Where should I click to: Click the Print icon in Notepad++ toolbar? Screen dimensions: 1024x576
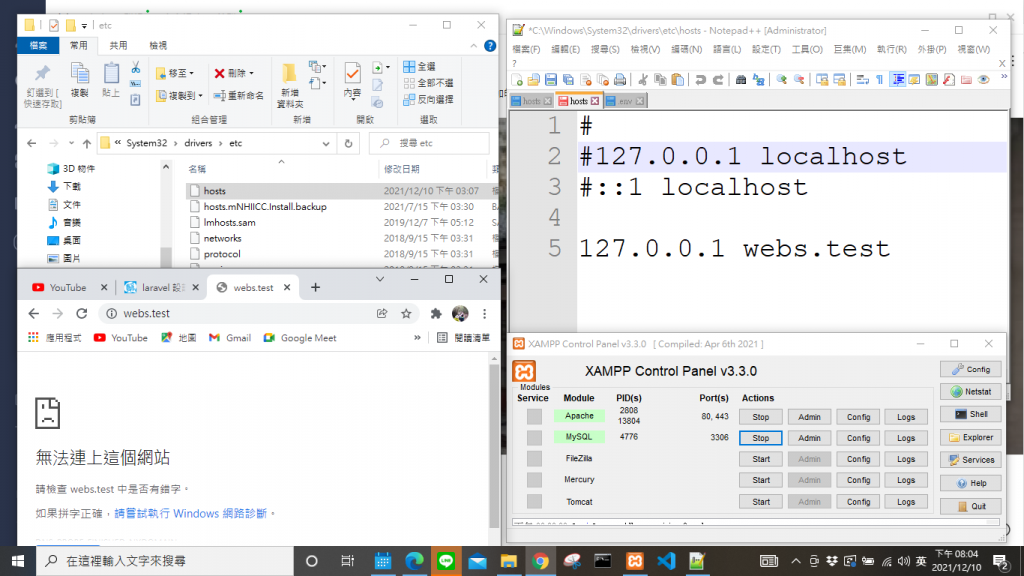tap(620, 80)
